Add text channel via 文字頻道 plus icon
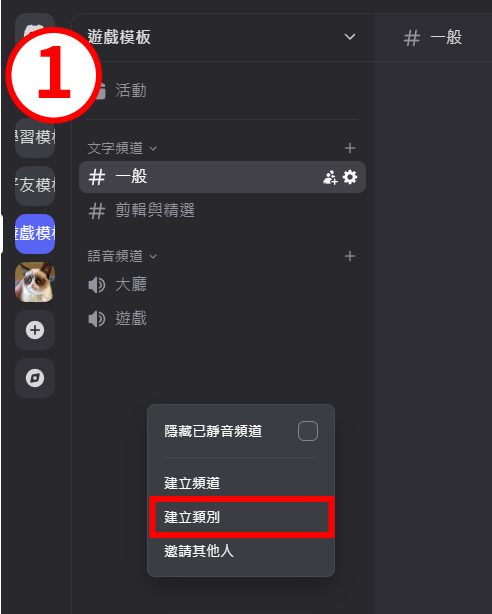492x614 pixels. (x=350, y=148)
